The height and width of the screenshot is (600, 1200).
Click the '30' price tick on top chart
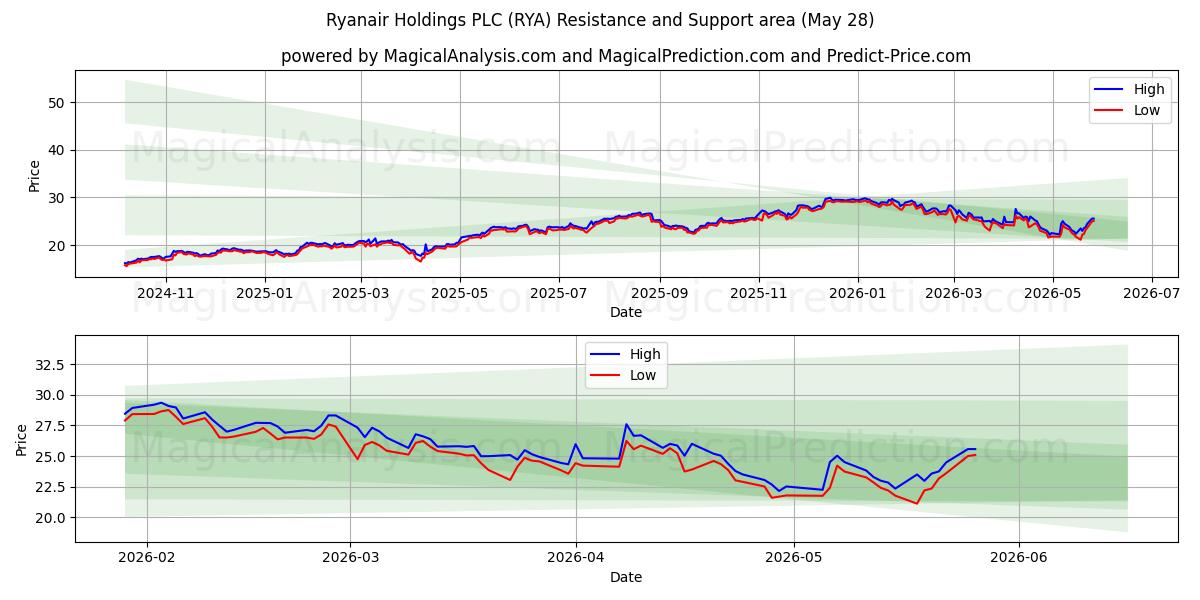(59, 198)
